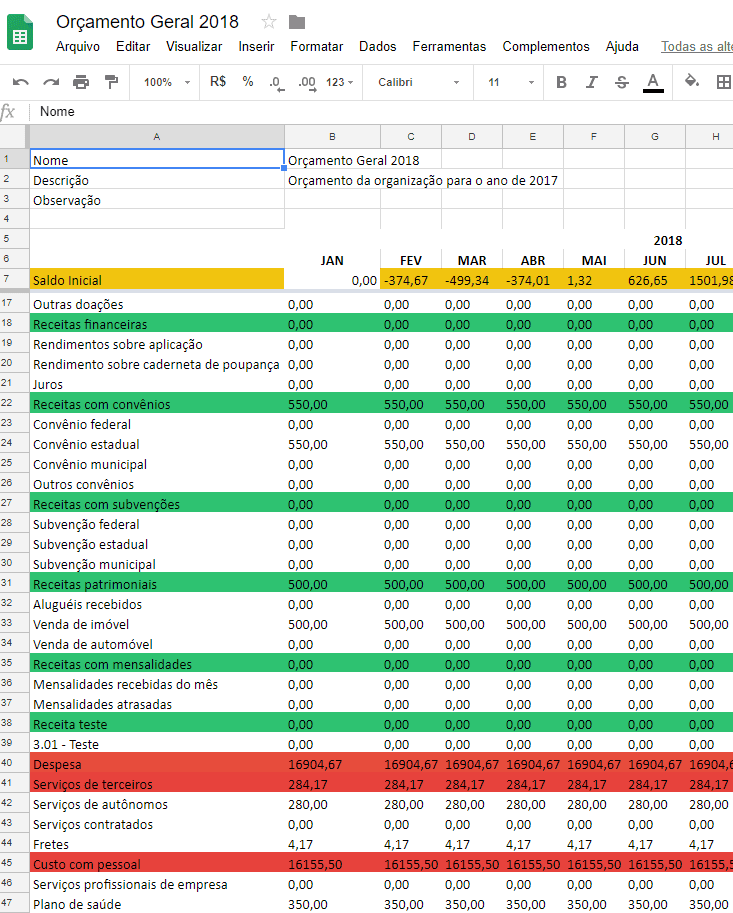Viewport: 733px width, 913px height.
Task: Apply bold formatting
Action: pos(561,82)
